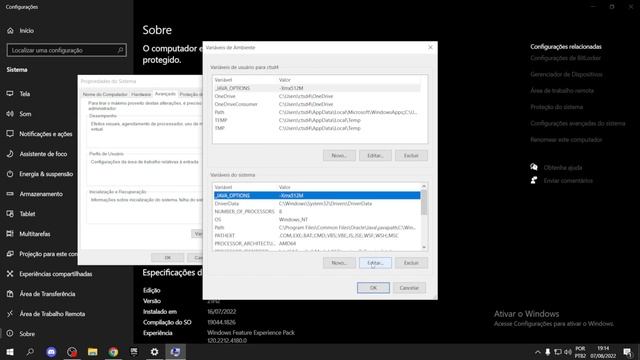Click Enviar comentários link
The image size is (640, 360).
click(568, 181)
